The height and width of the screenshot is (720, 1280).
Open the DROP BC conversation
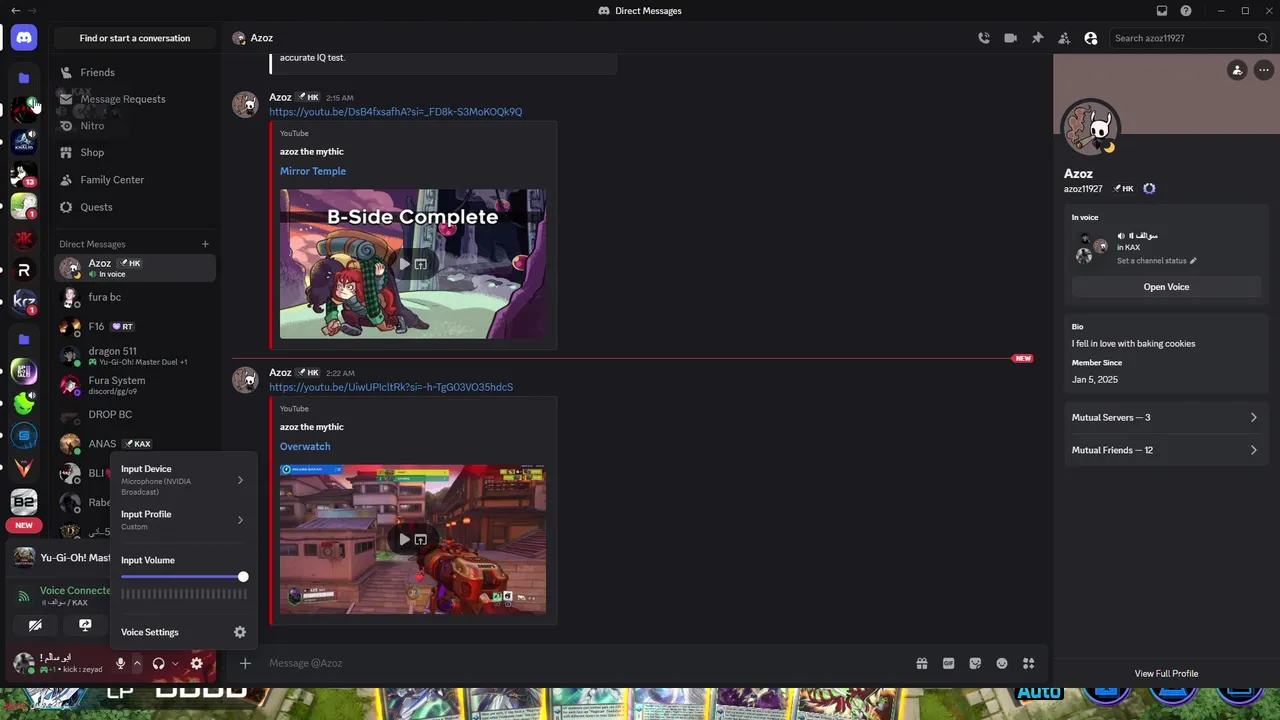135,414
